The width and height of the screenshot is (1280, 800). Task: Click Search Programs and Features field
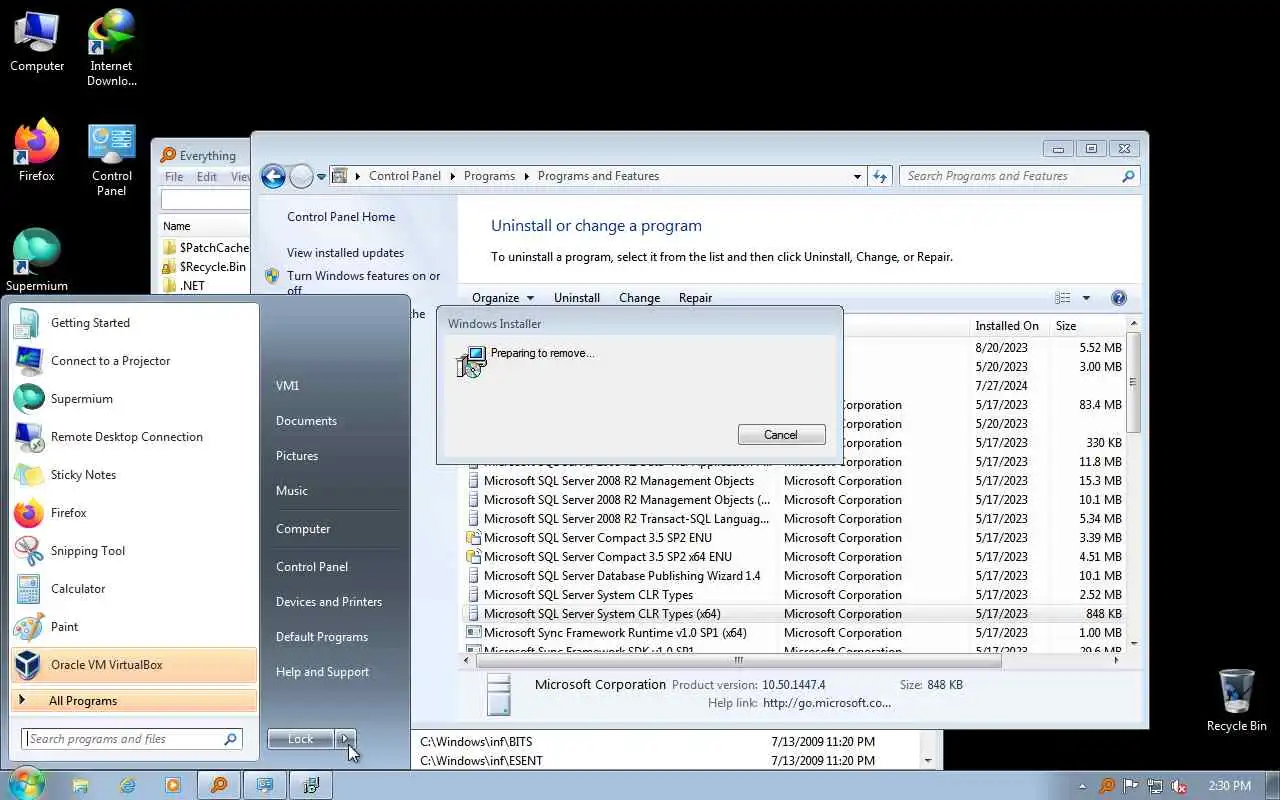pyautogui.click(x=1019, y=176)
